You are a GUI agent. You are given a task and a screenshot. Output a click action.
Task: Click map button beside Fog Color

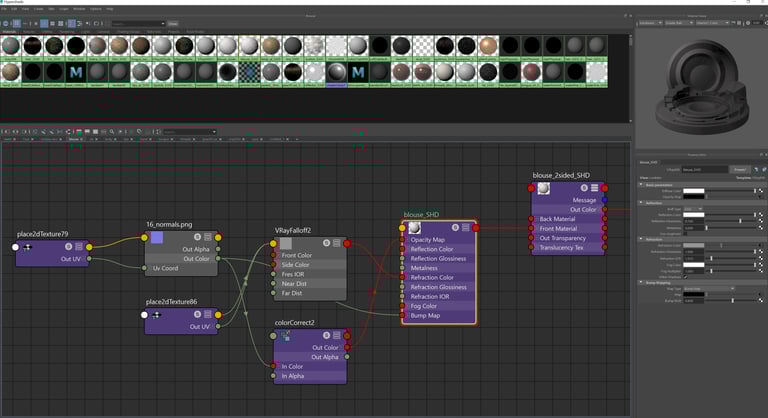[x=761, y=265]
